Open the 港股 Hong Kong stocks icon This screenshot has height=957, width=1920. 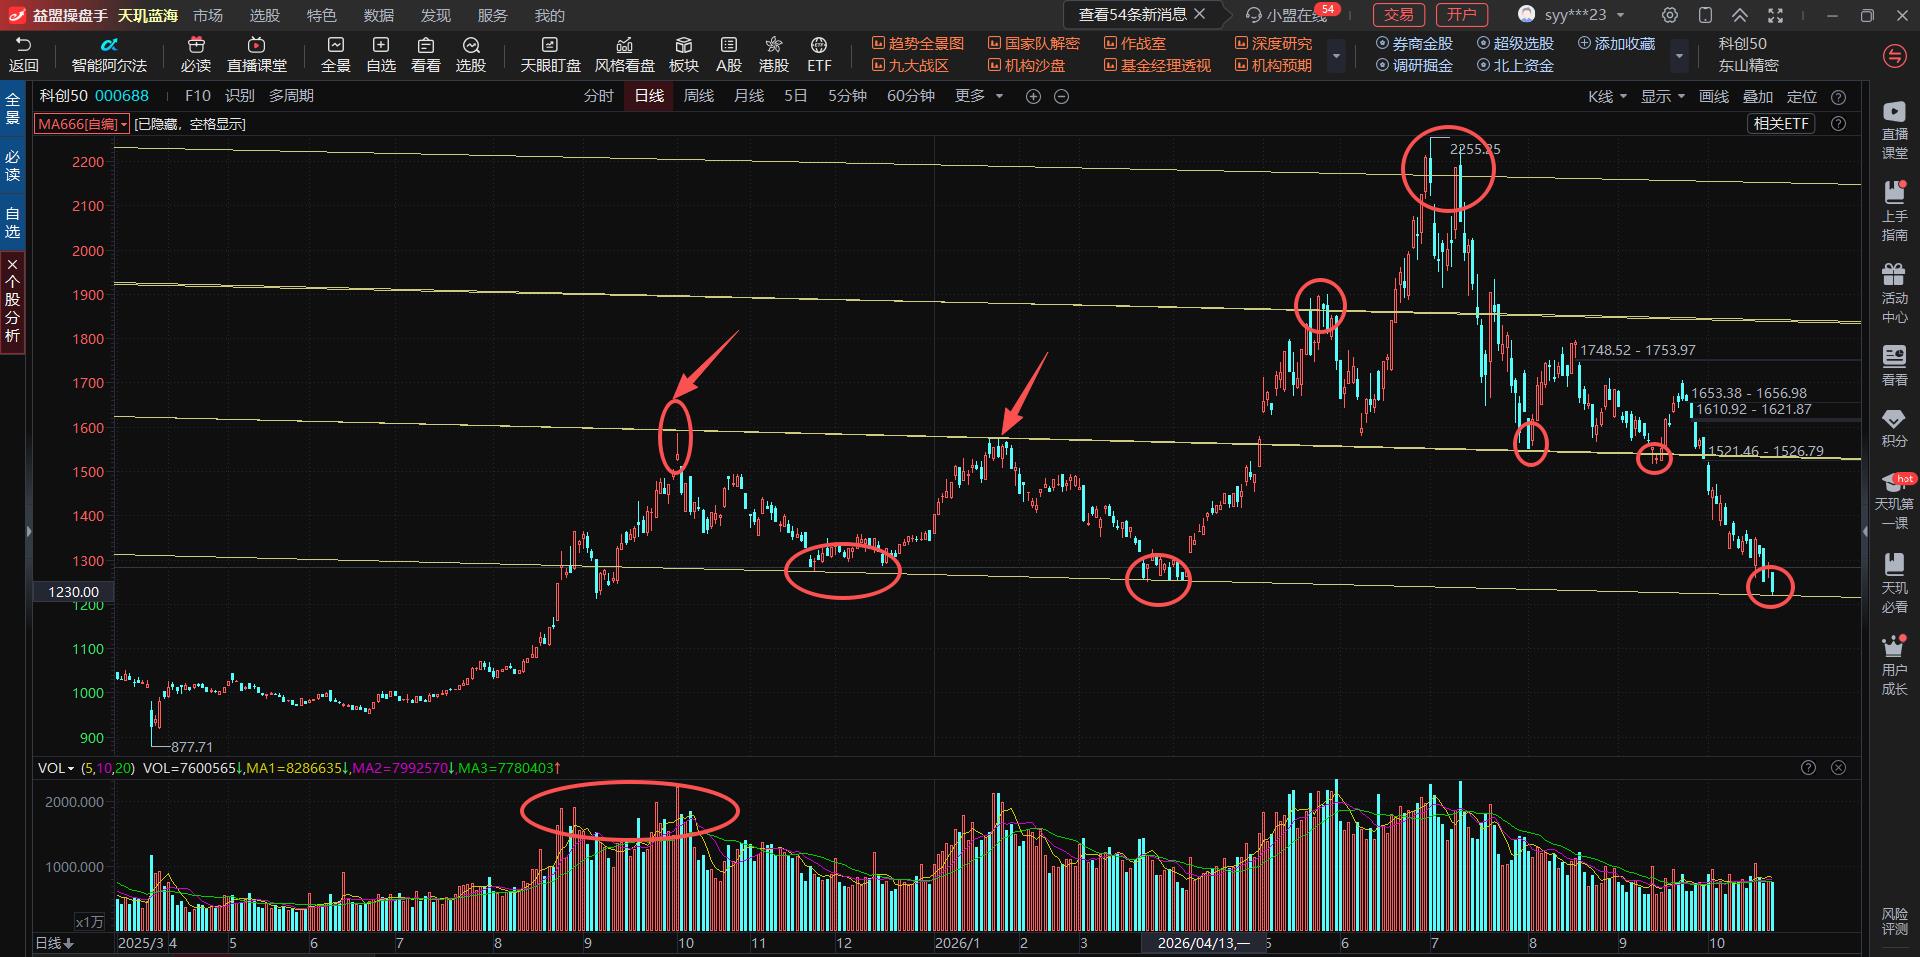pos(774,54)
